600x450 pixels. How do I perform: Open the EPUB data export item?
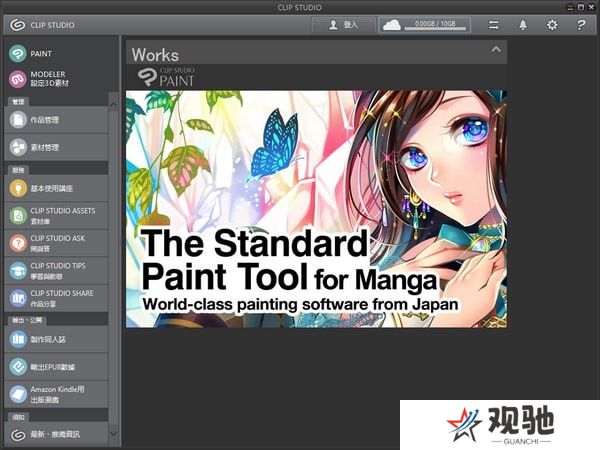pos(56,367)
